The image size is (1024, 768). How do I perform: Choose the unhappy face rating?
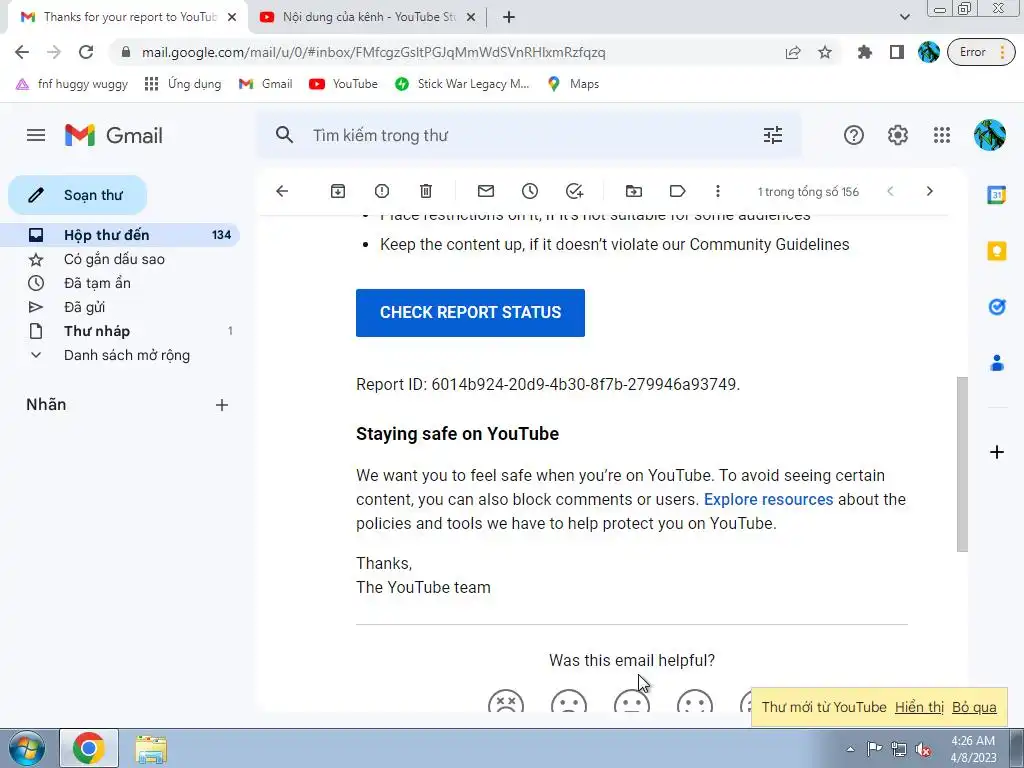pyautogui.click(x=569, y=701)
